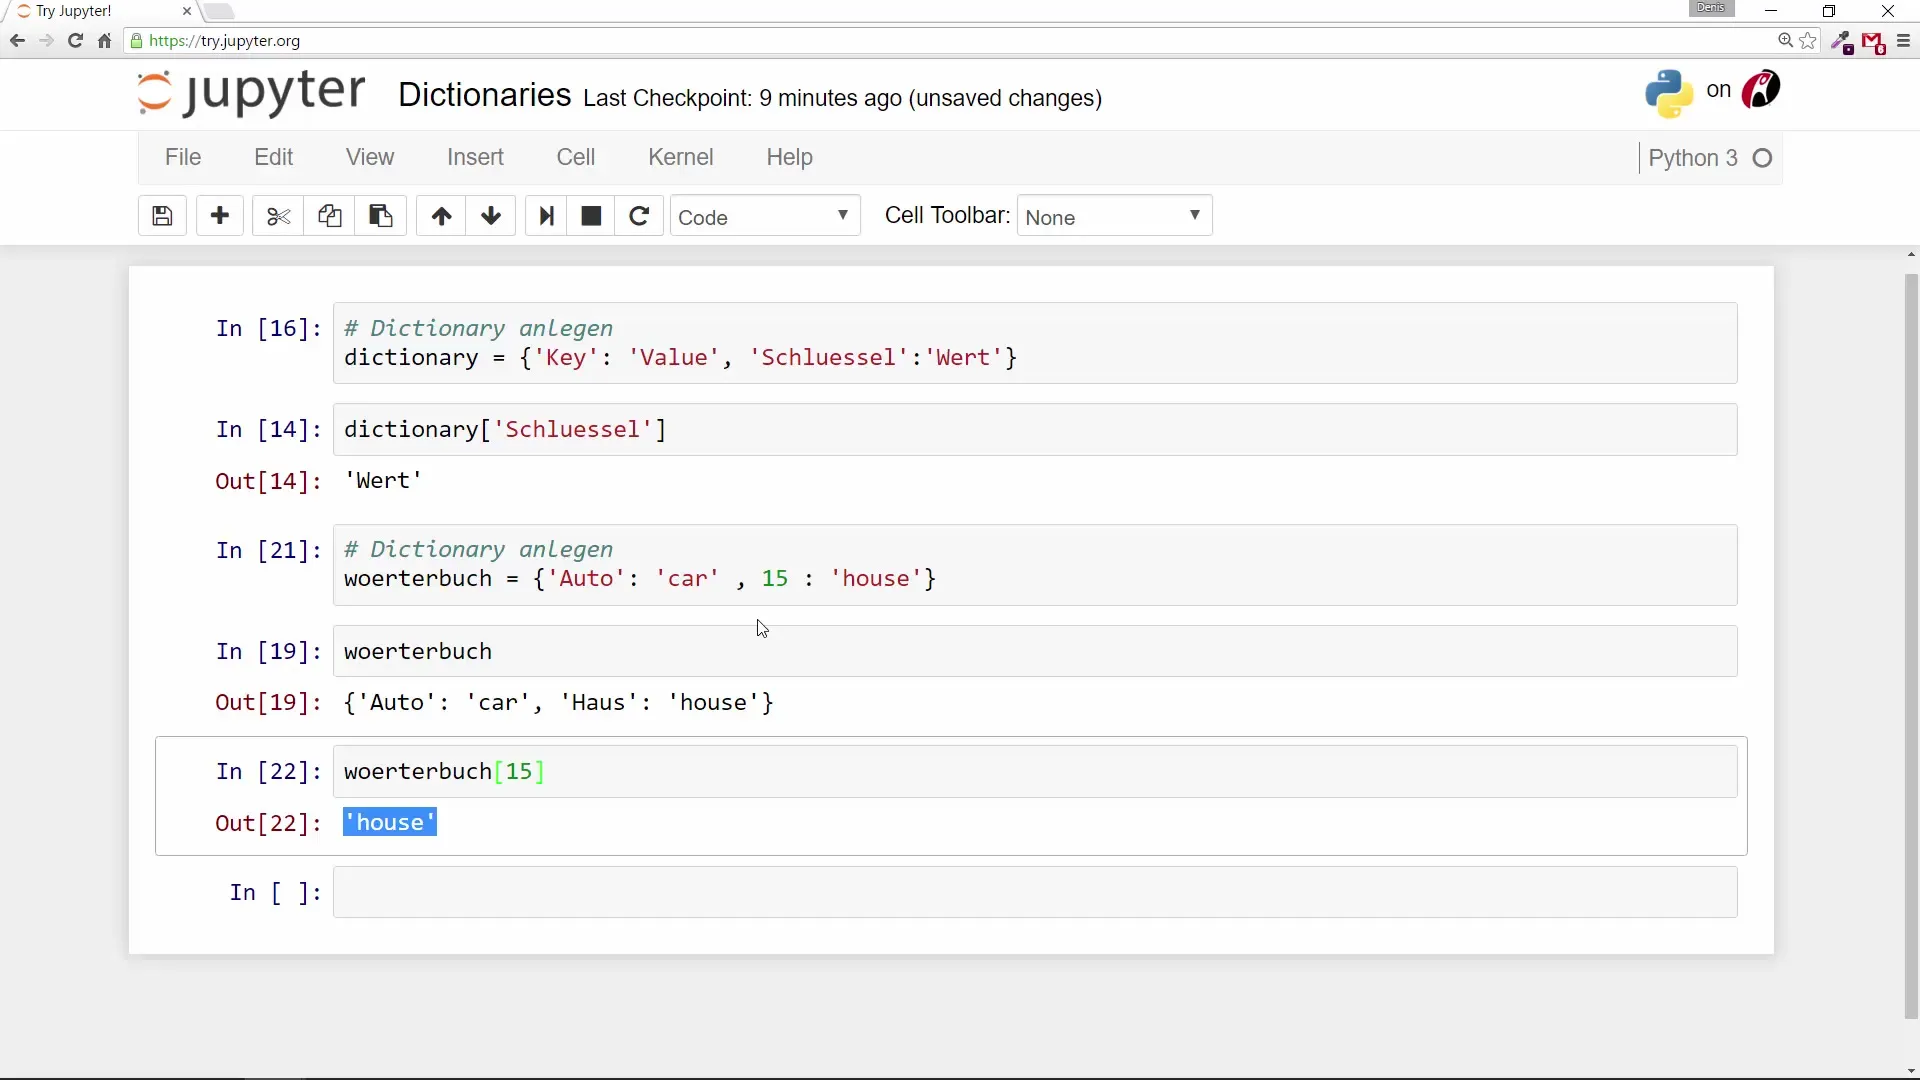Click into the dictionary['Schluessel'] cell
1920x1080 pixels.
click(1035, 430)
